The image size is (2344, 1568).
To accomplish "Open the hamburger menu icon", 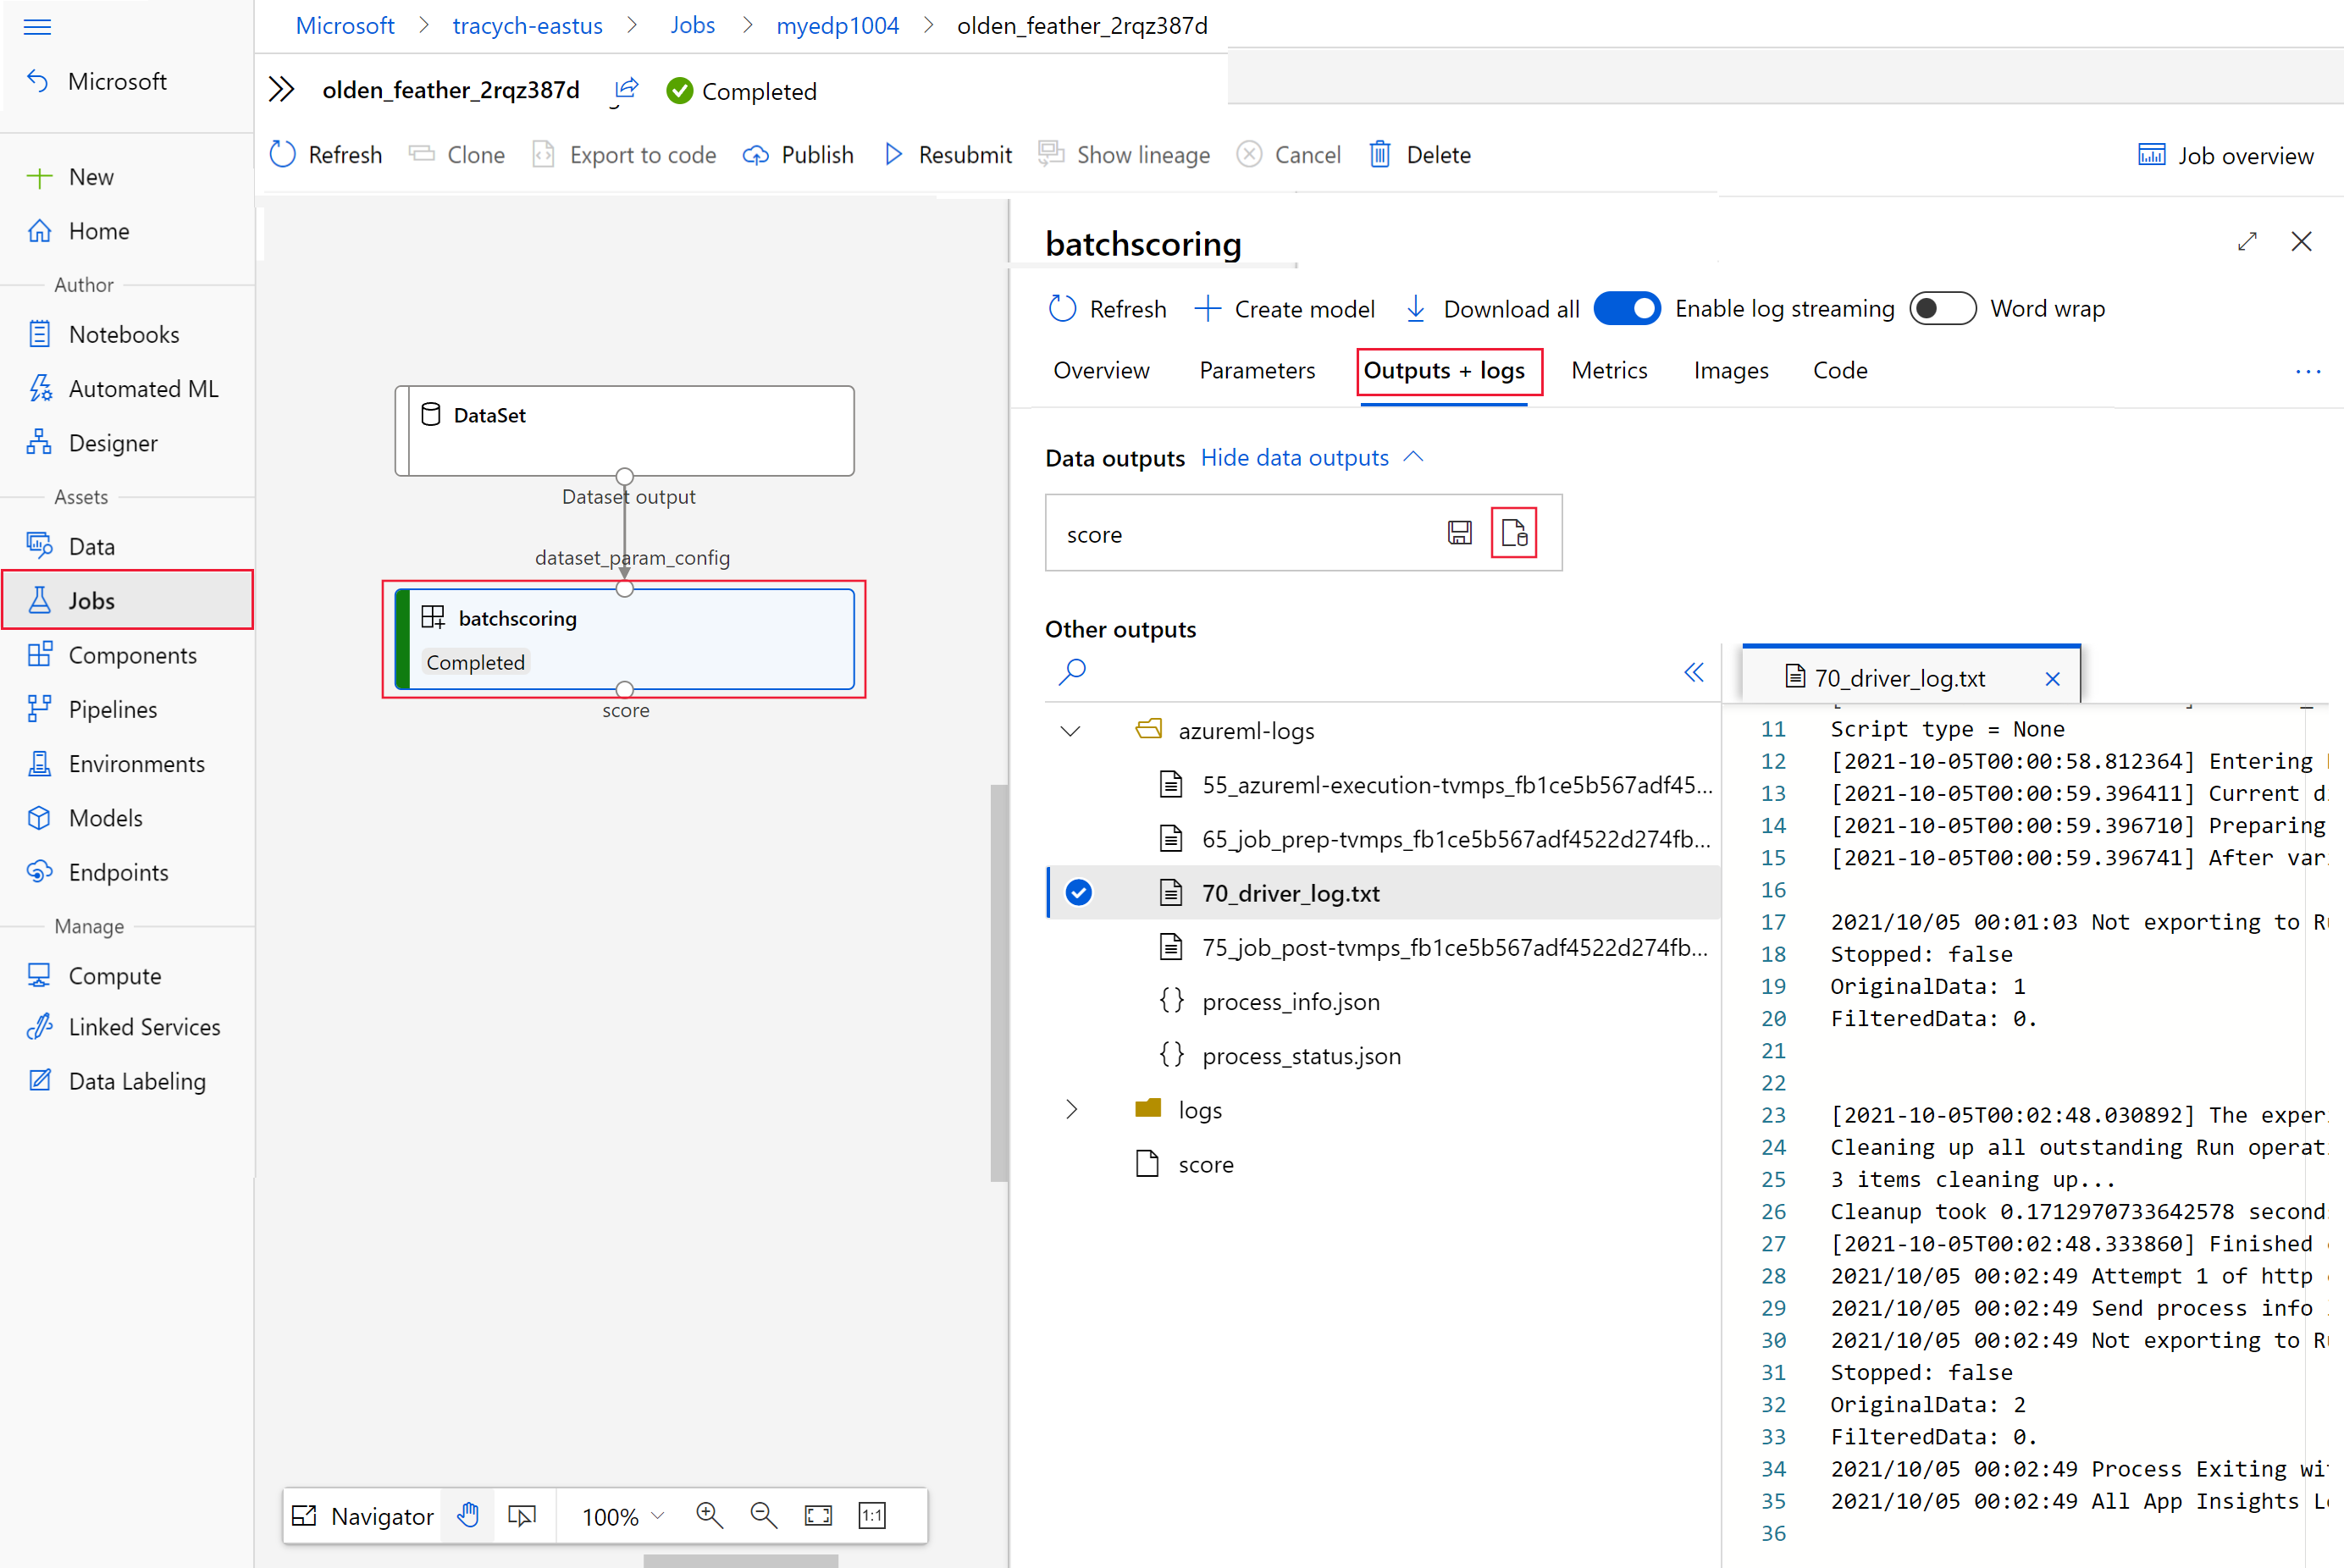I will tap(37, 27).
